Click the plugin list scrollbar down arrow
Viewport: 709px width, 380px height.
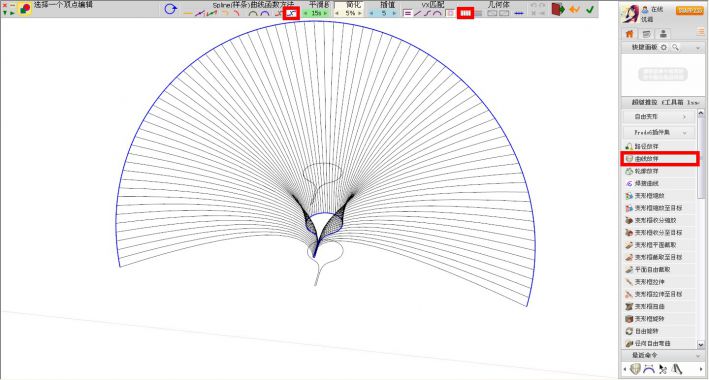(701, 345)
